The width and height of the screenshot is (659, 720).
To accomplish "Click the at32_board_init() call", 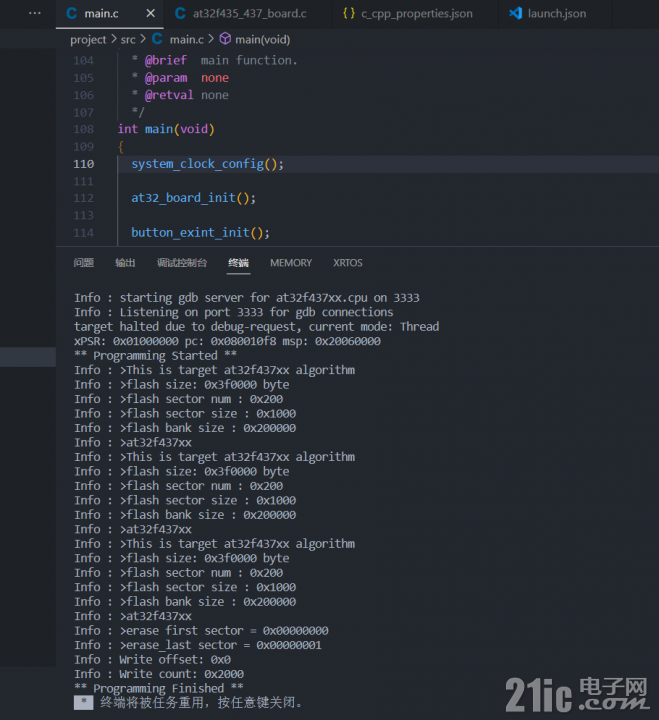I will click(193, 198).
